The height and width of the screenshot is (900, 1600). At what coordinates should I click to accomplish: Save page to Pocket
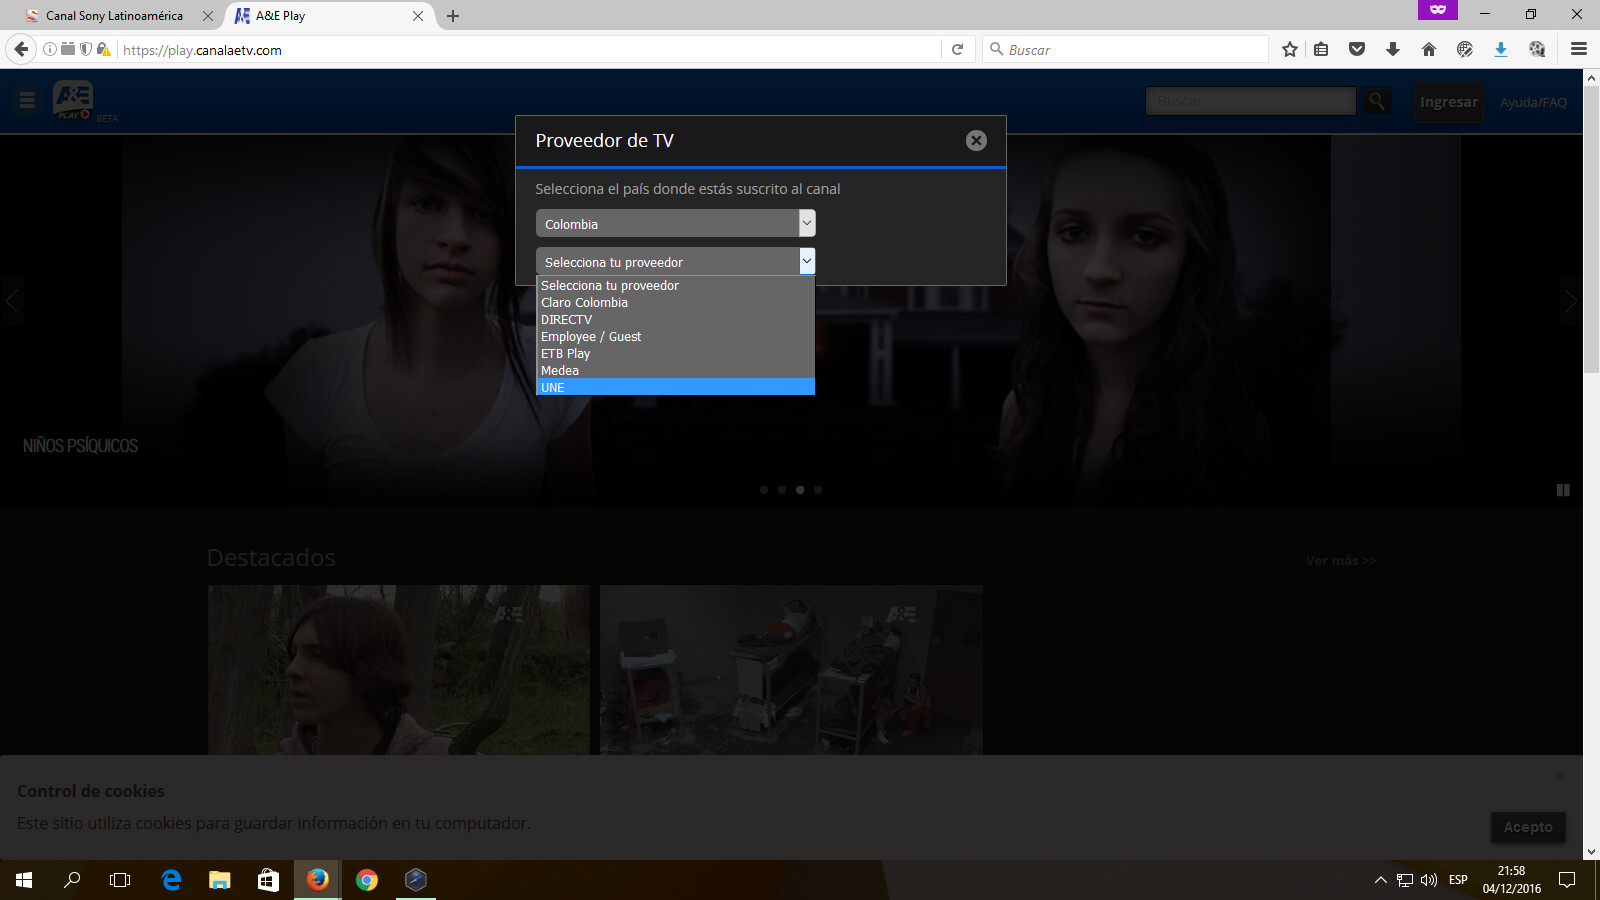[1357, 49]
